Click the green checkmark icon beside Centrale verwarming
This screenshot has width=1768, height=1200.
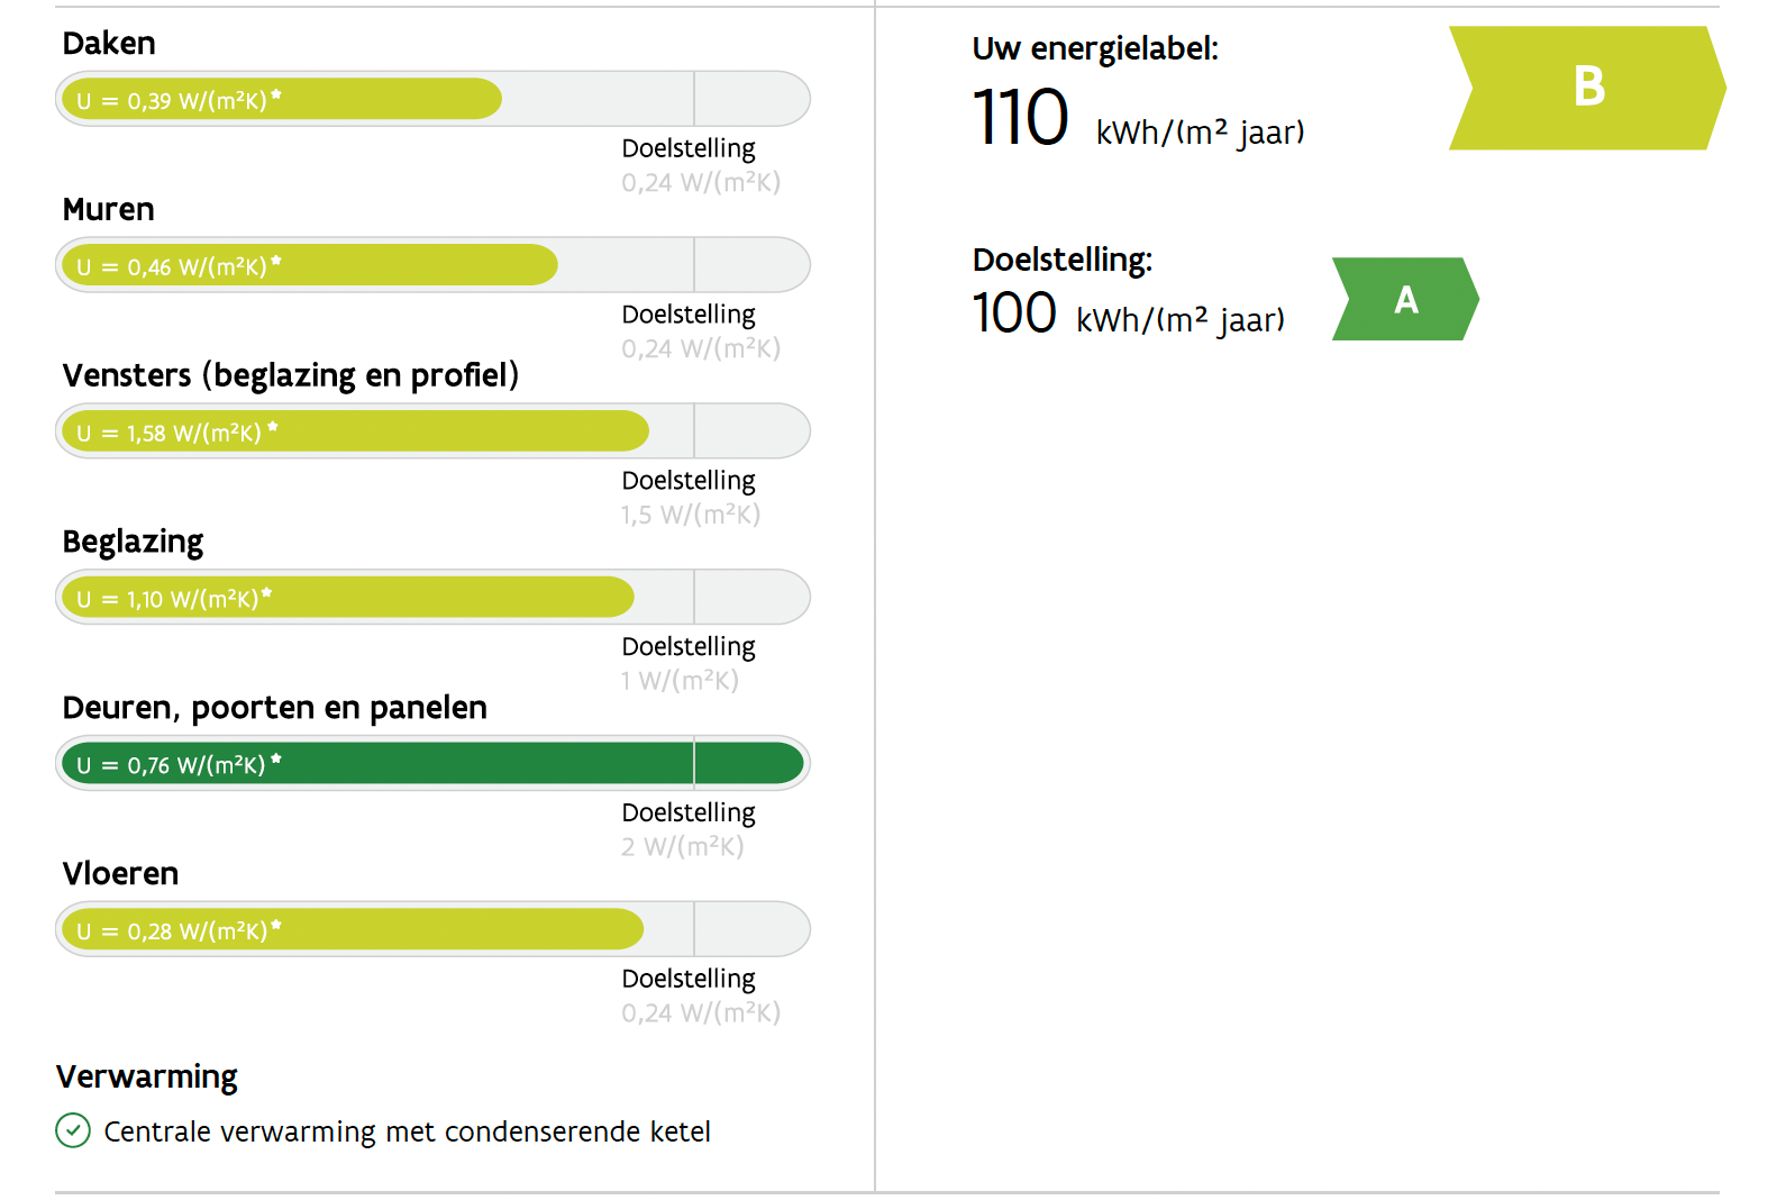tap(73, 1131)
